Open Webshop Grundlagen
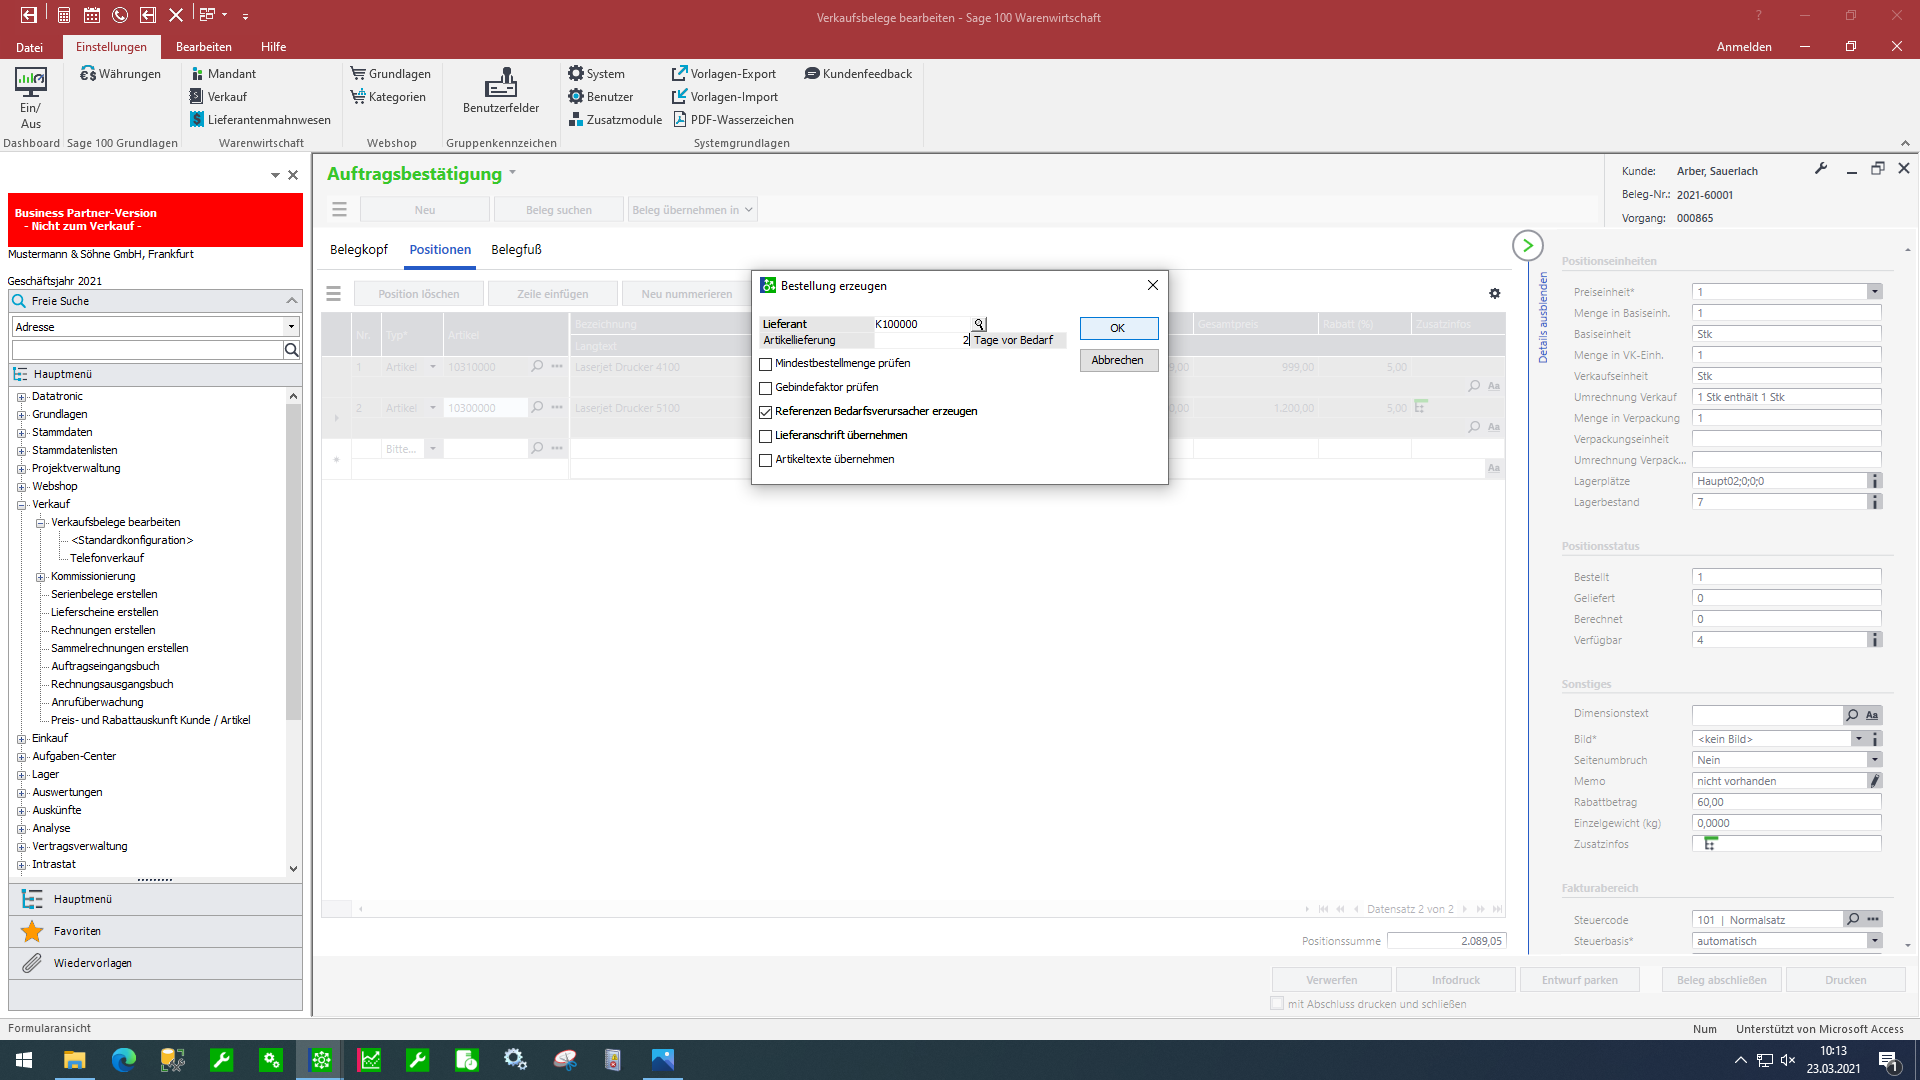The width and height of the screenshot is (1920, 1080). coord(390,74)
